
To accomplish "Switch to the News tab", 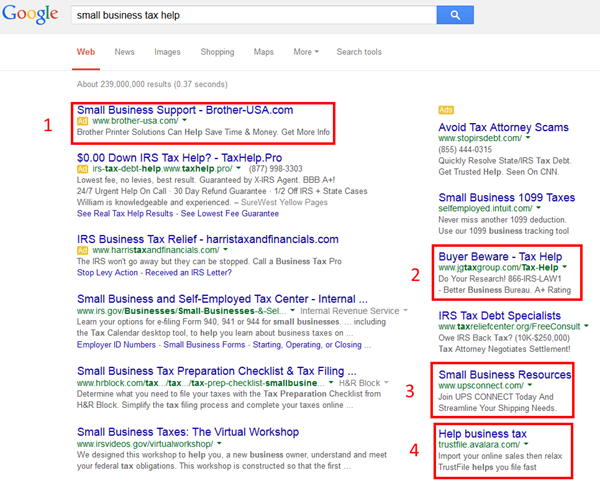I will point(124,52).
